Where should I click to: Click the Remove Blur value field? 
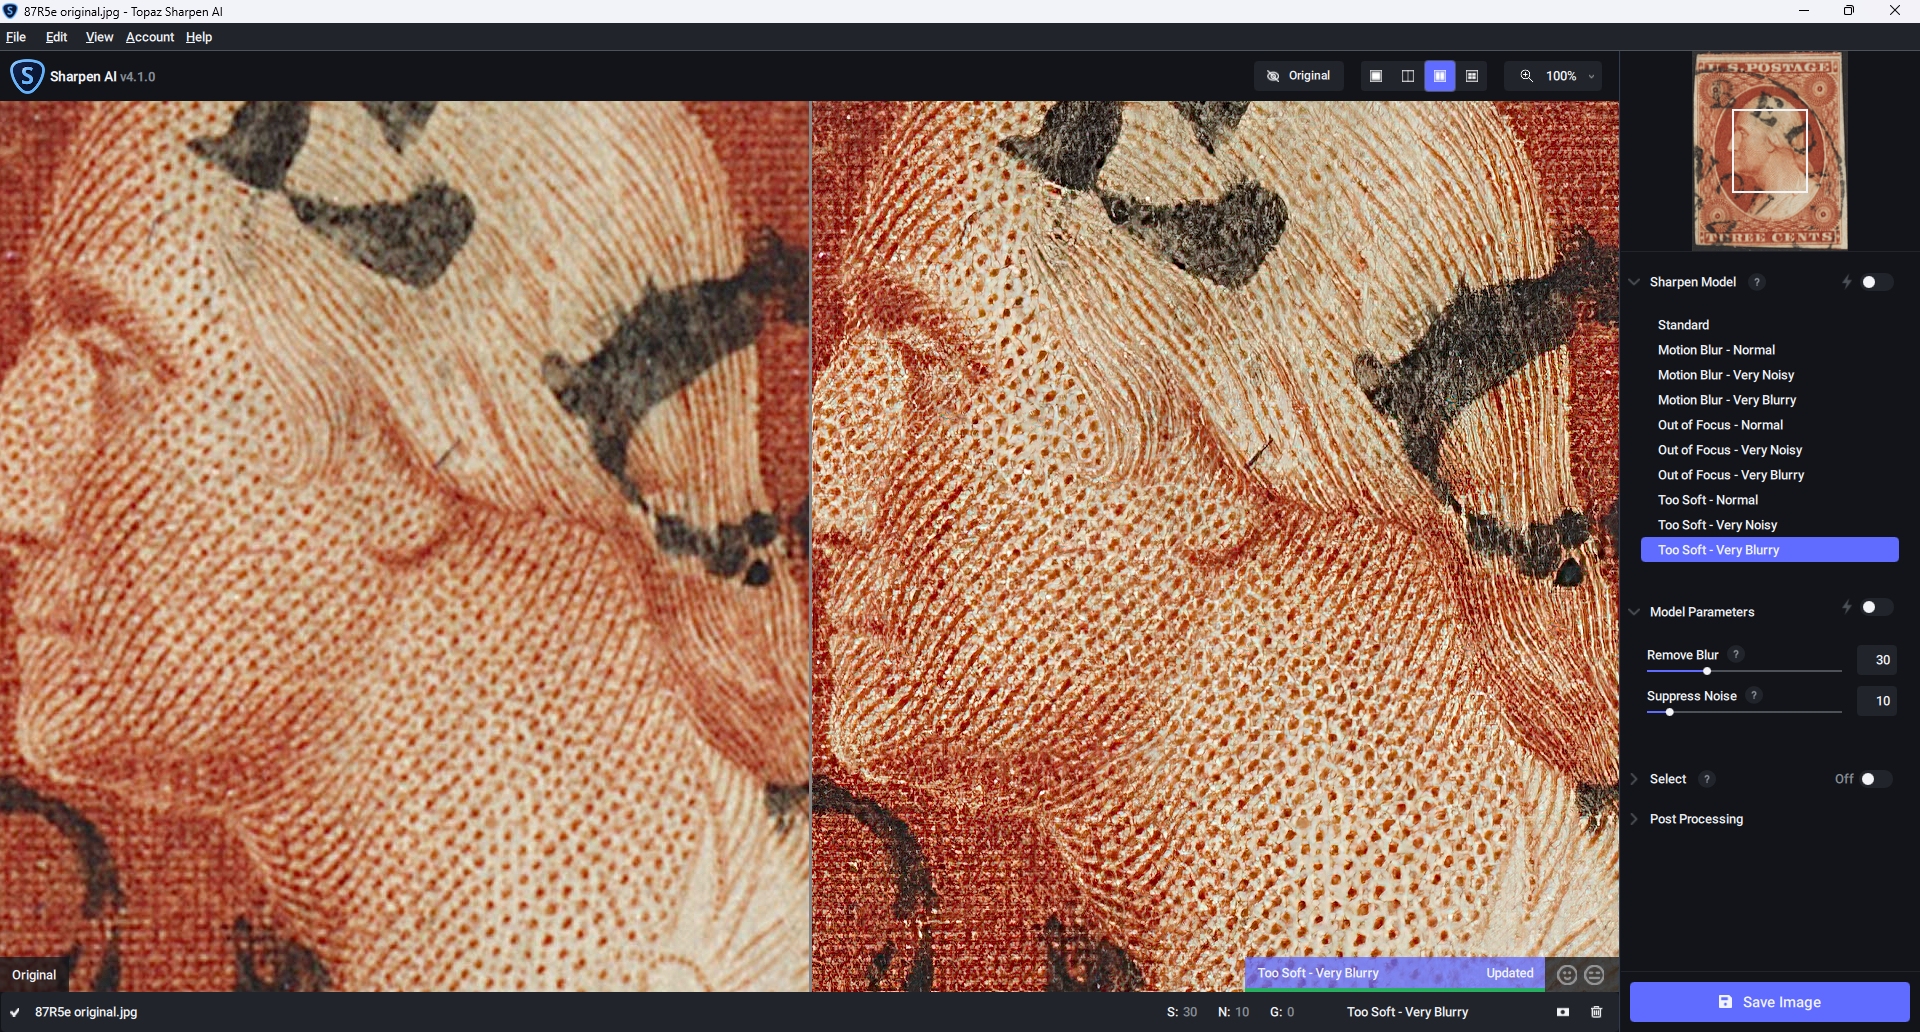tap(1877, 660)
